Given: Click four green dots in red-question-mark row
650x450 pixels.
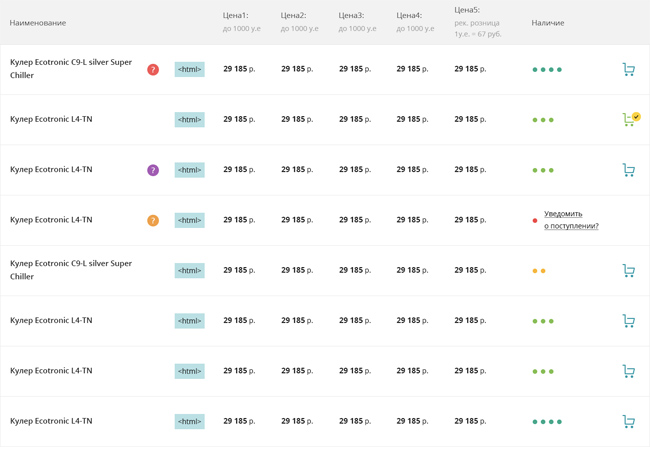Looking at the screenshot, I should pyautogui.click(x=547, y=70).
